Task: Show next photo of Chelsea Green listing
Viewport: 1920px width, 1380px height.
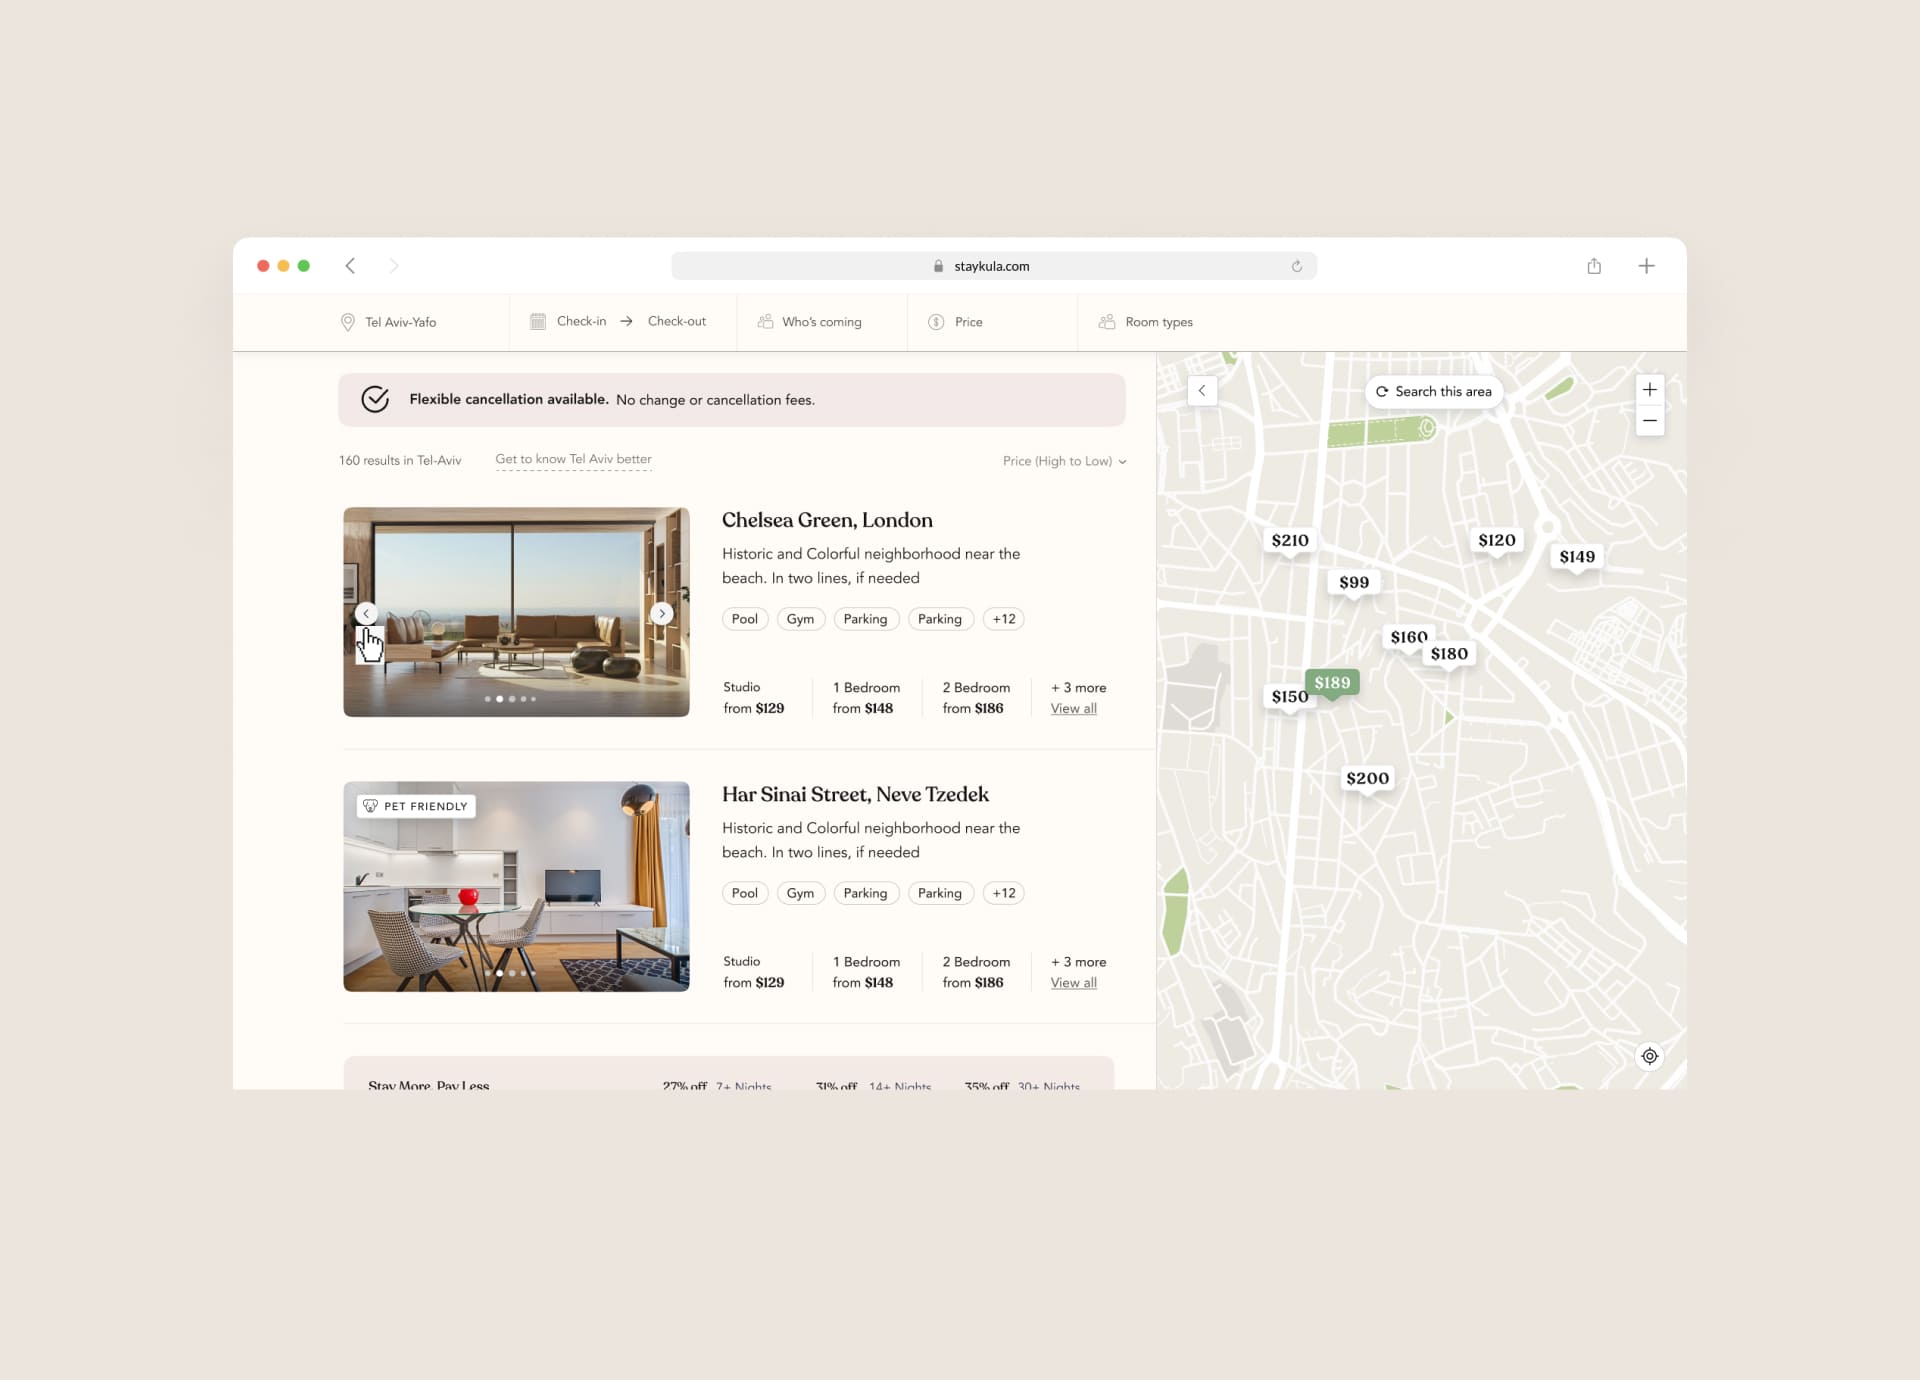Action: coord(661,613)
